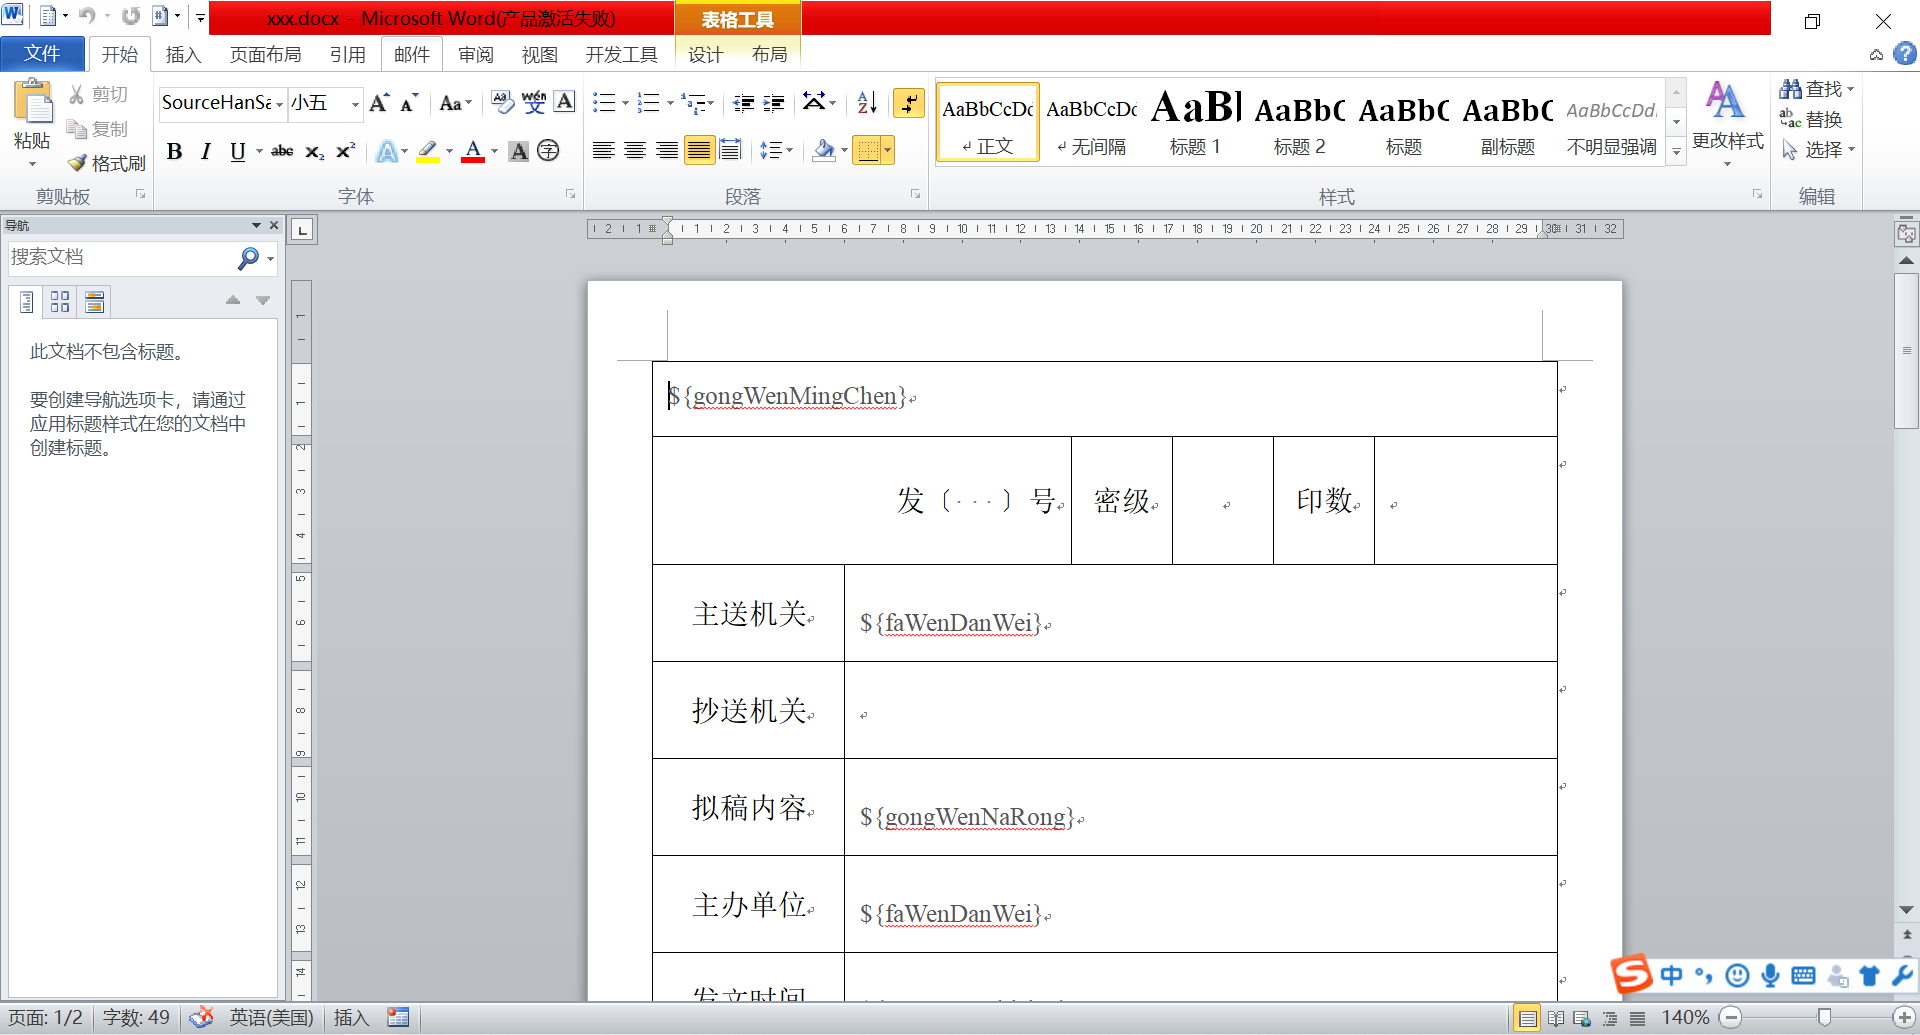The height and width of the screenshot is (1035, 1920).
Task: Click the vertical scrollbar down arrow
Action: tap(1906, 910)
